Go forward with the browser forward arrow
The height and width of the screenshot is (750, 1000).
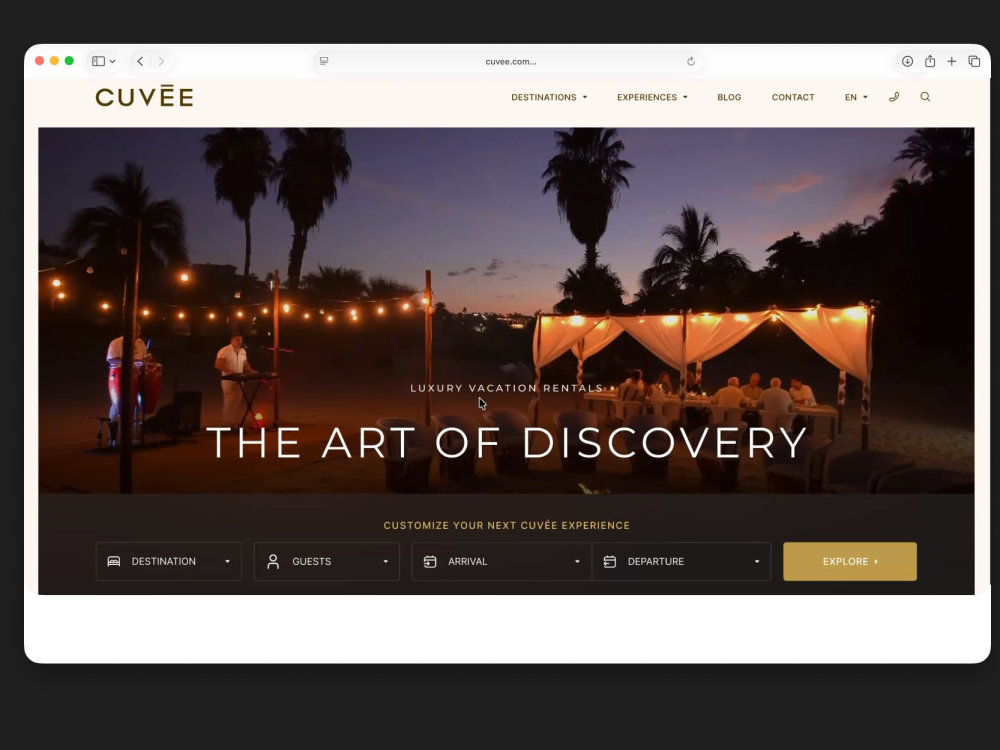pos(161,61)
